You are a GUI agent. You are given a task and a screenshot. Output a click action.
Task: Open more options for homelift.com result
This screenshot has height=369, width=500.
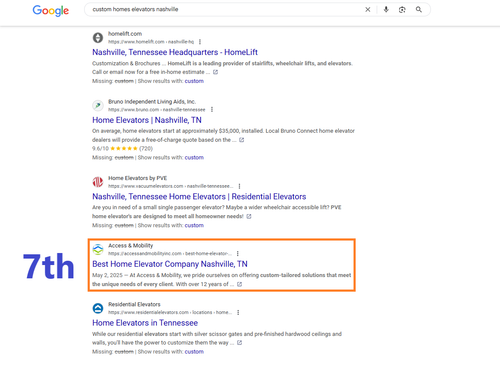coord(200,42)
